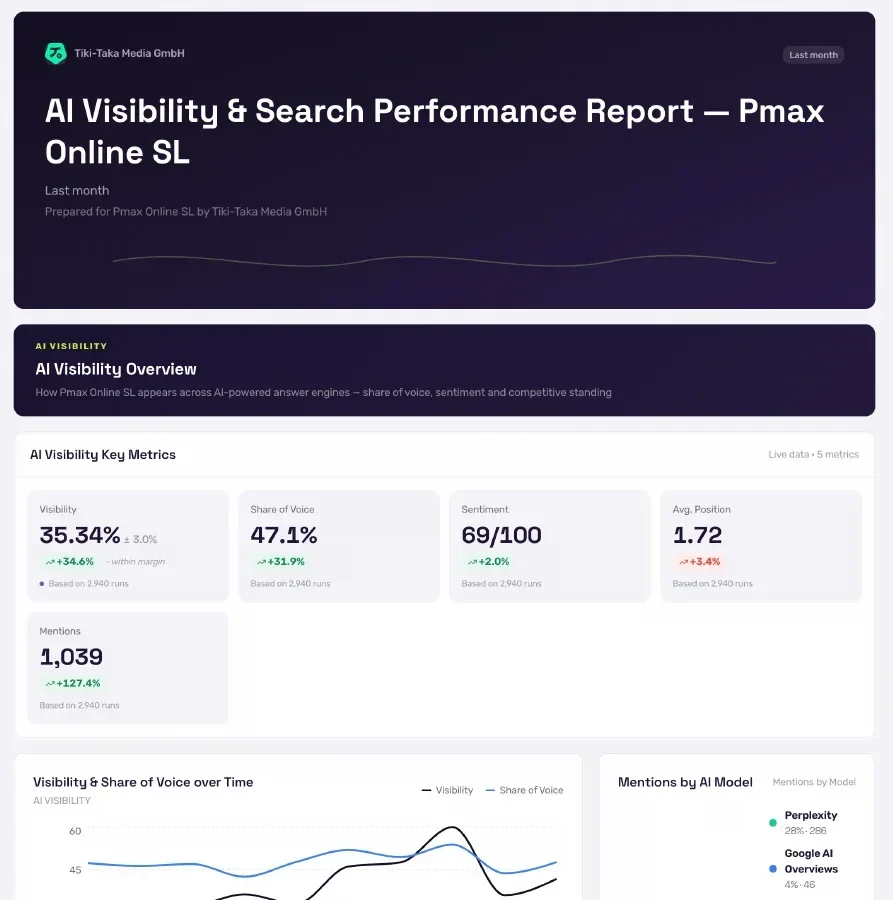Click the "Sentiment" card label

coord(485,510)
